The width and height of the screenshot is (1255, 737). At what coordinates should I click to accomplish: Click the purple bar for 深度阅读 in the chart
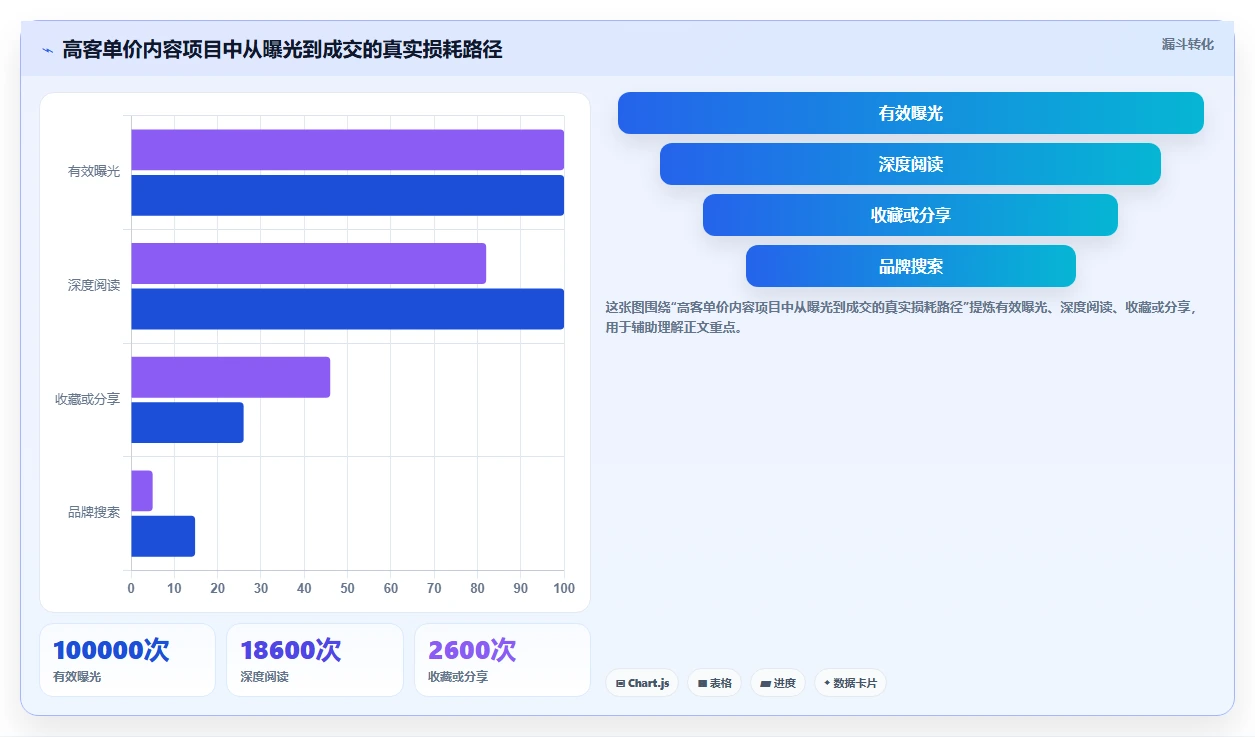coord(308,263)
